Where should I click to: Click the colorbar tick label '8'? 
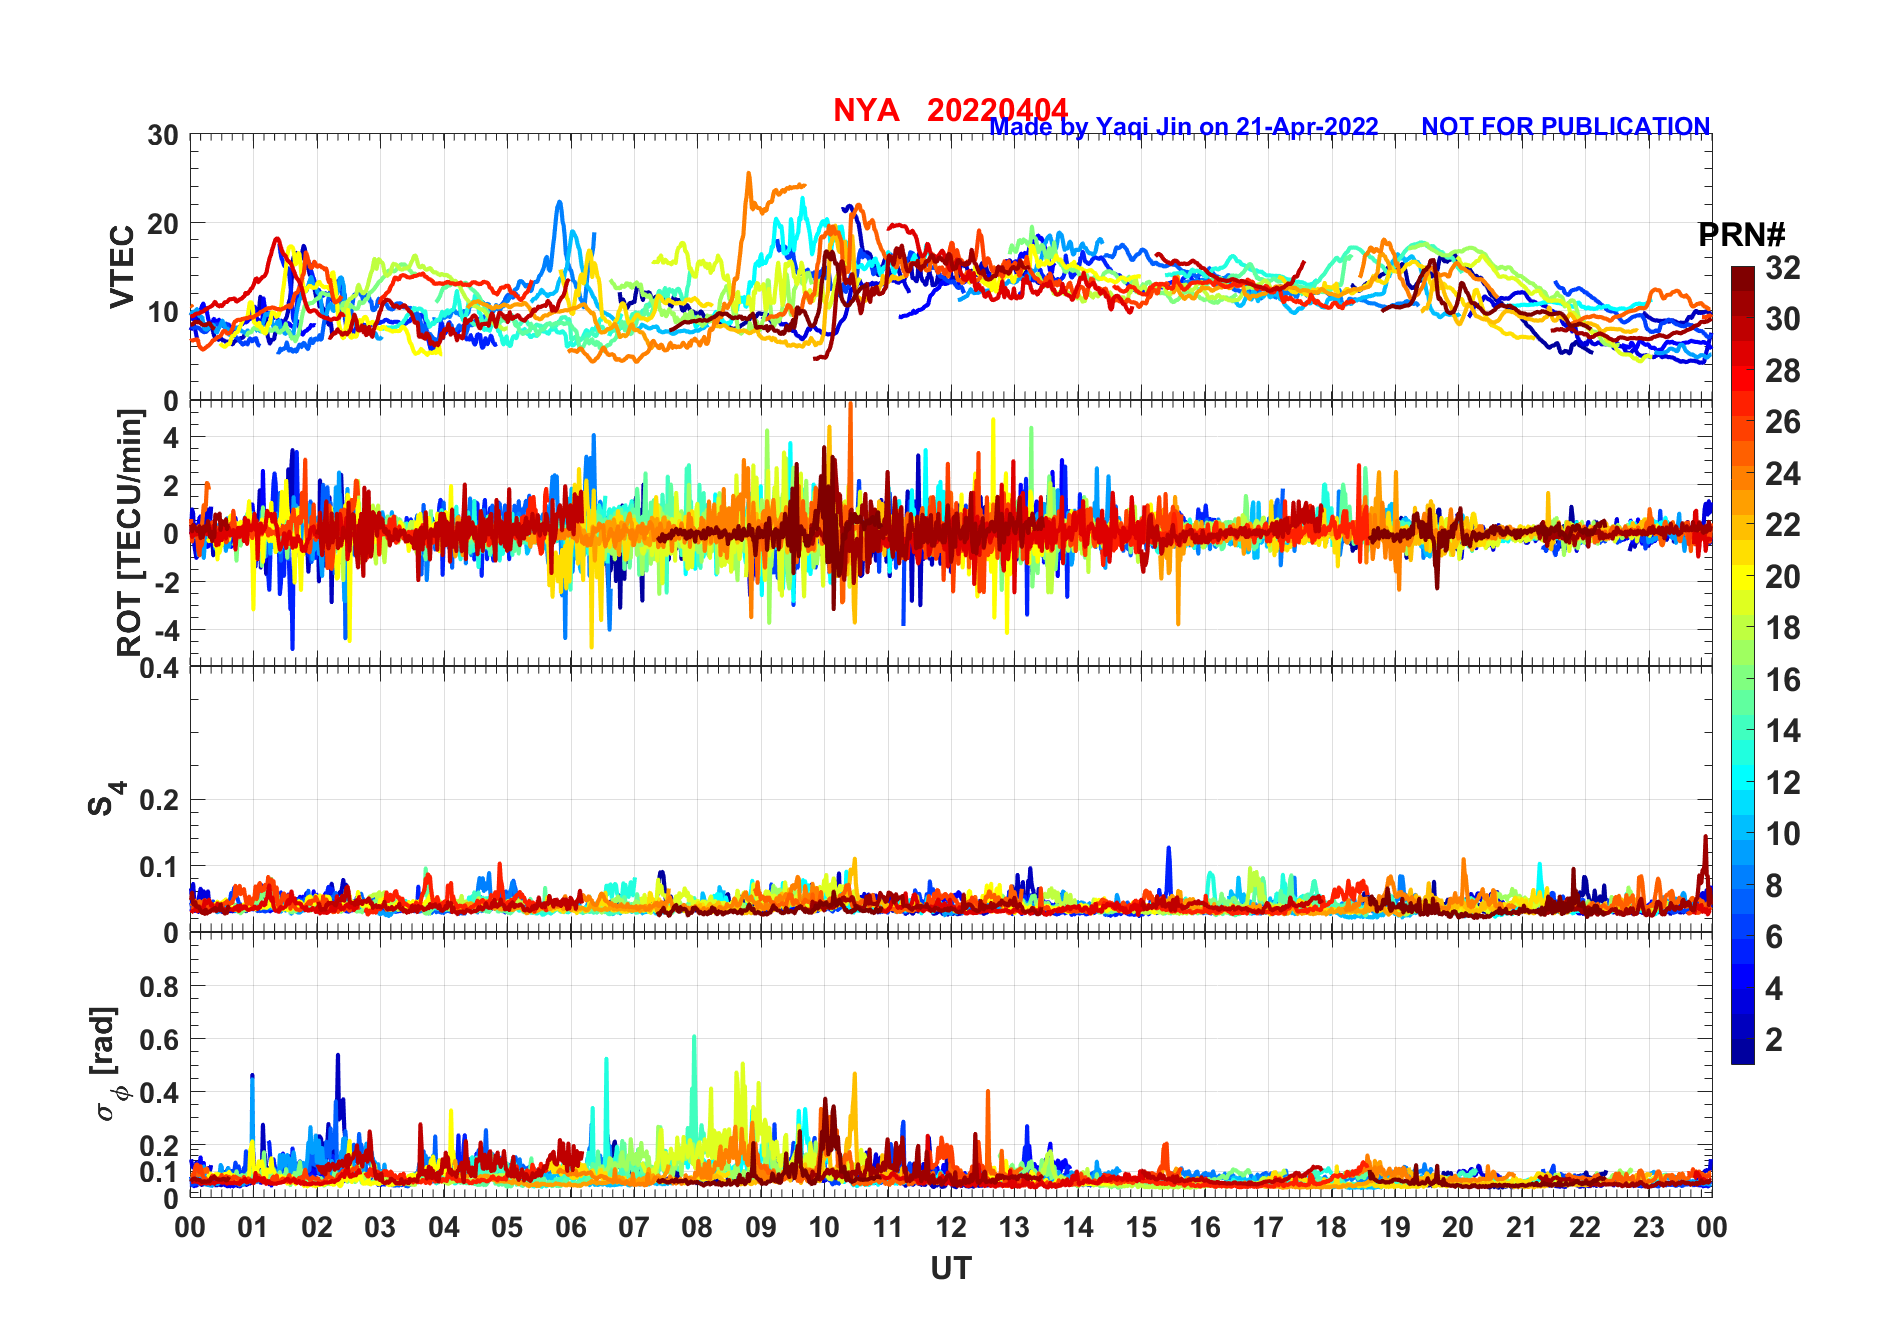[1773, 886]
